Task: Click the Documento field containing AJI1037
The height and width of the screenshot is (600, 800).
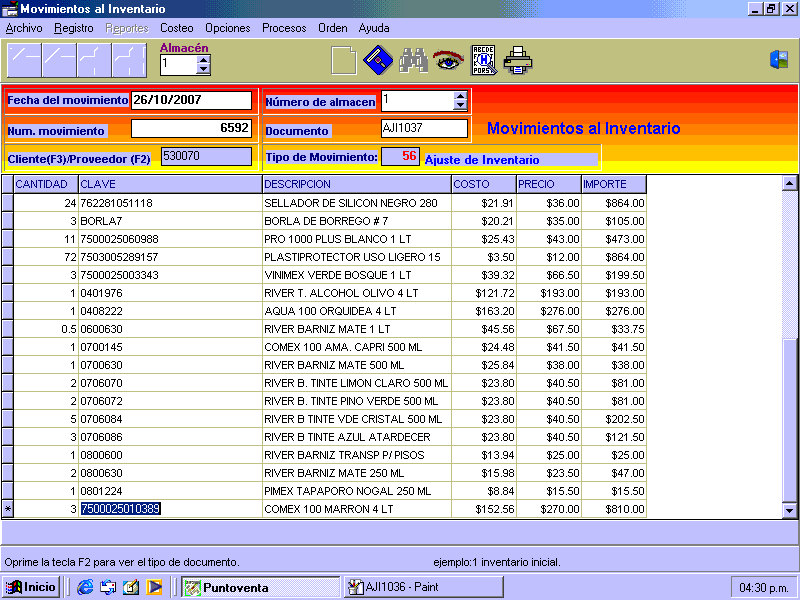Action: point(424,129)
